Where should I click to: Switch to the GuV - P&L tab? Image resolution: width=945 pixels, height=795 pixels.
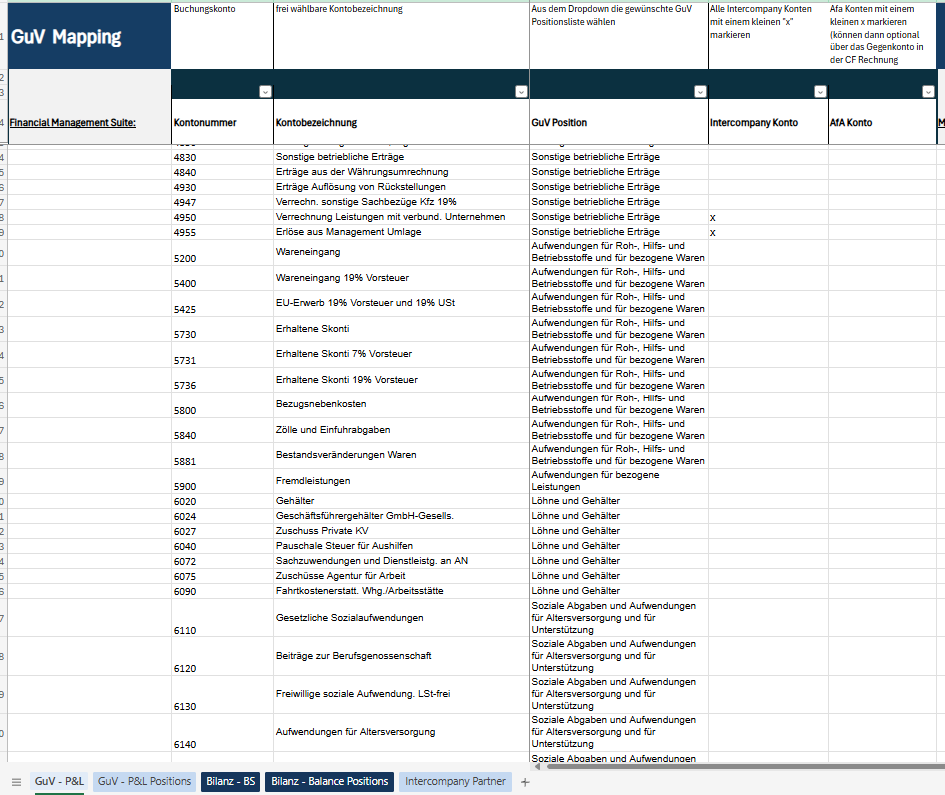pos(59,781)
